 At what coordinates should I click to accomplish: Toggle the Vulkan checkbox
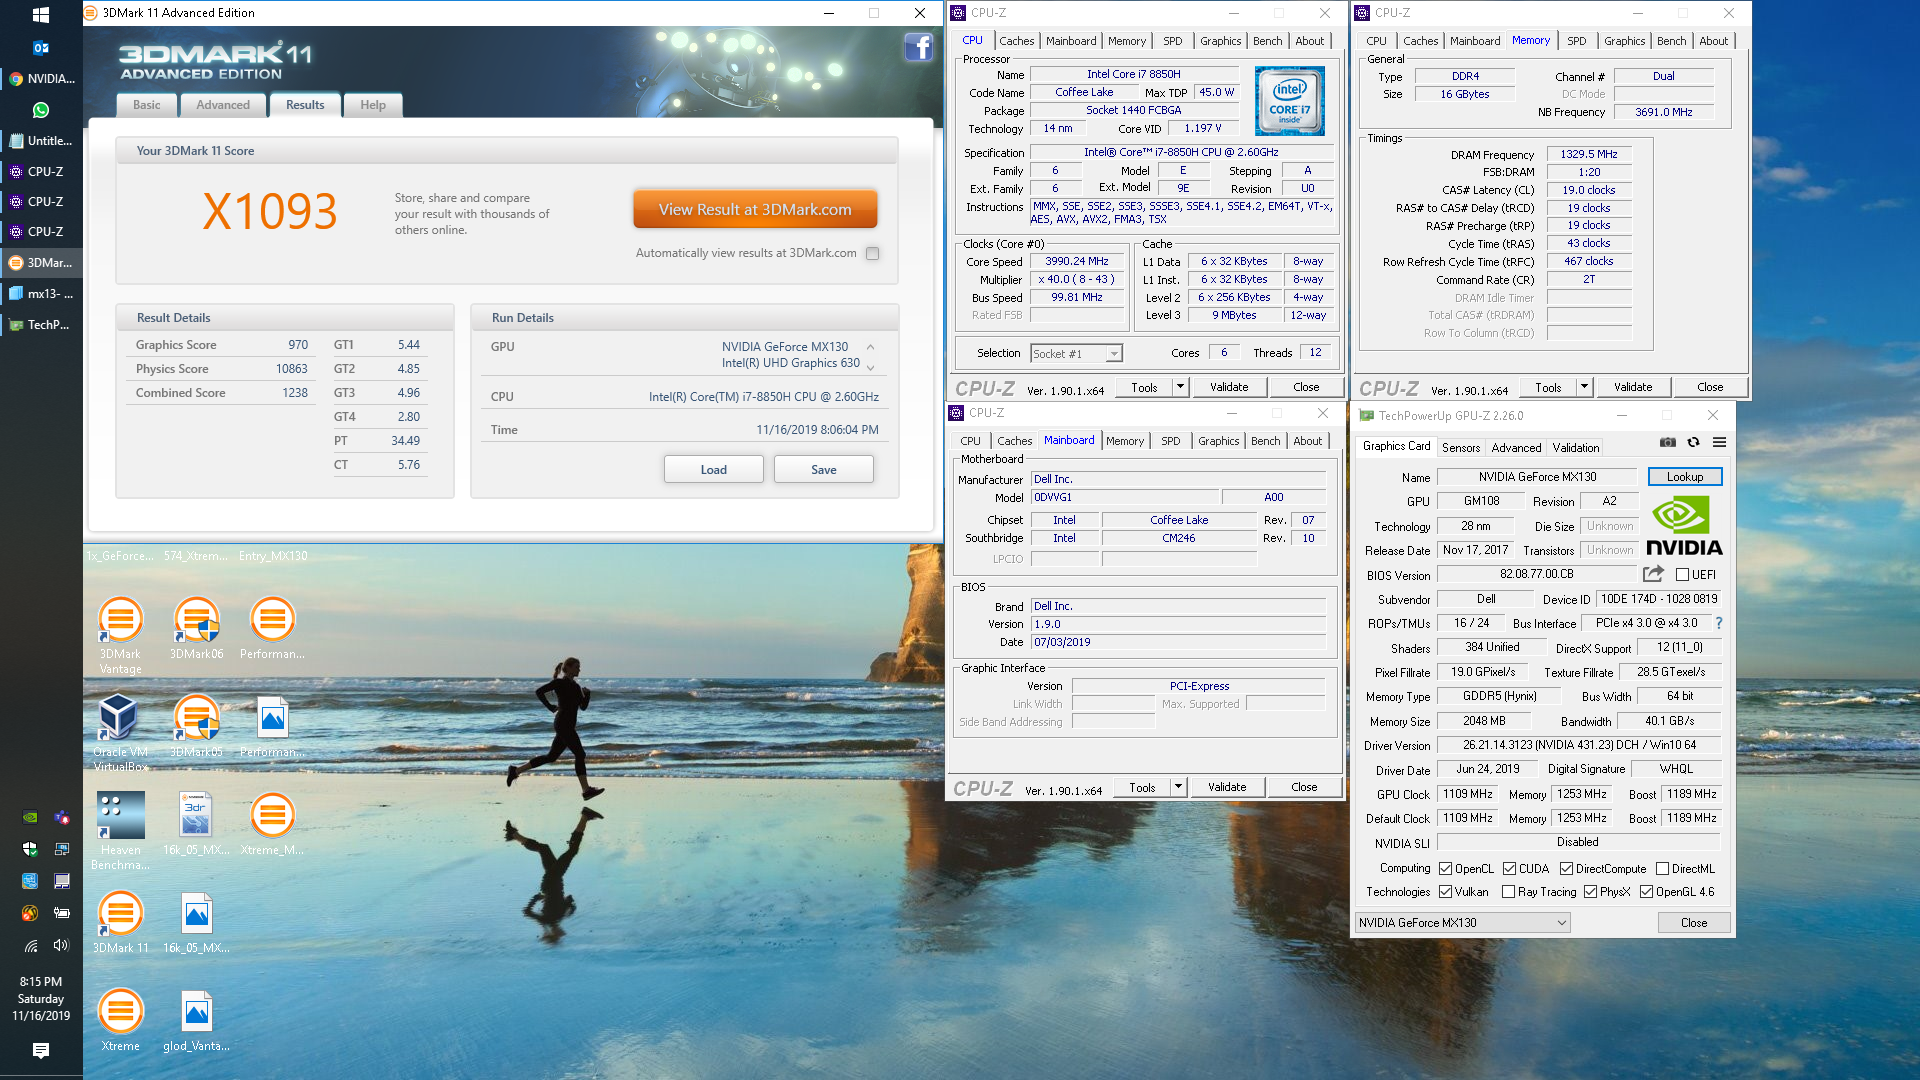pos(1445,892)
